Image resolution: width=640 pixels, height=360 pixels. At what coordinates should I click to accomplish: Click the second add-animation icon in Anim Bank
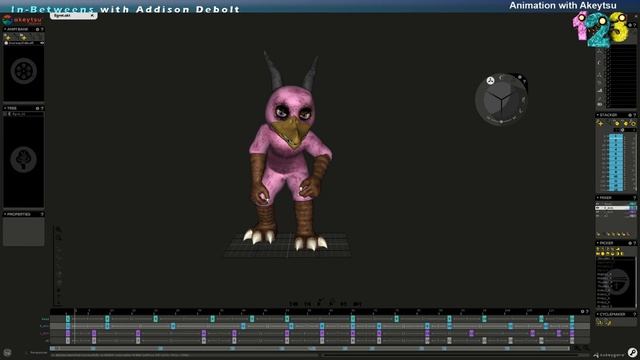pyautogui.click(x=23, y=37)
